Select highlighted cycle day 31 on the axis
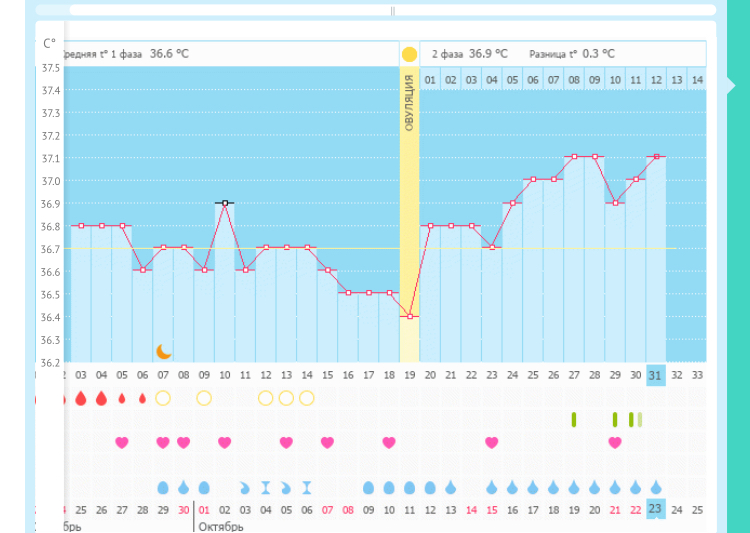Image resolution: width=750 pixels, height=533 pixels. (x=655, y=375)
